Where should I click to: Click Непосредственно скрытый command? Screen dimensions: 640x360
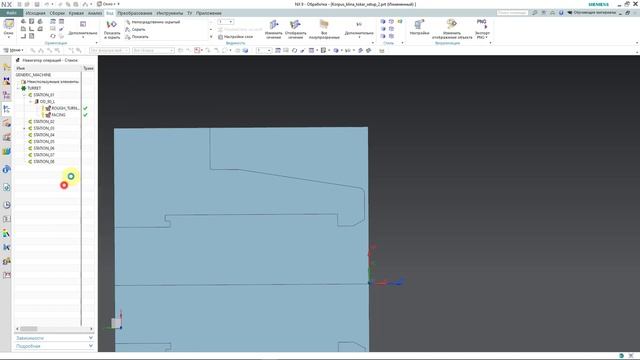(153, 22)
